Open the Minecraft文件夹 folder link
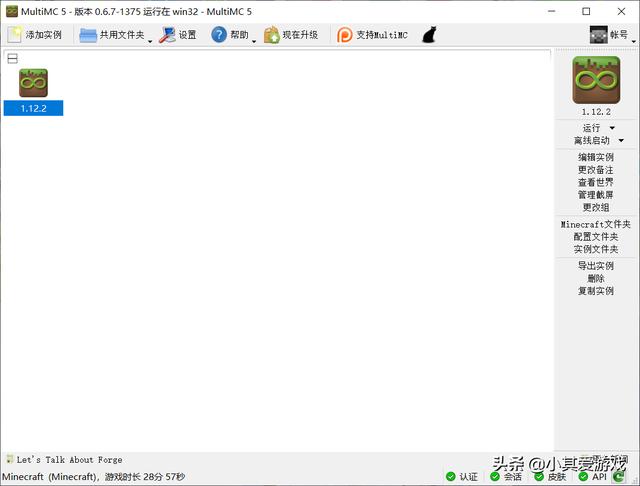The width and height of the screenshot is (640, 486). (596, 225)
